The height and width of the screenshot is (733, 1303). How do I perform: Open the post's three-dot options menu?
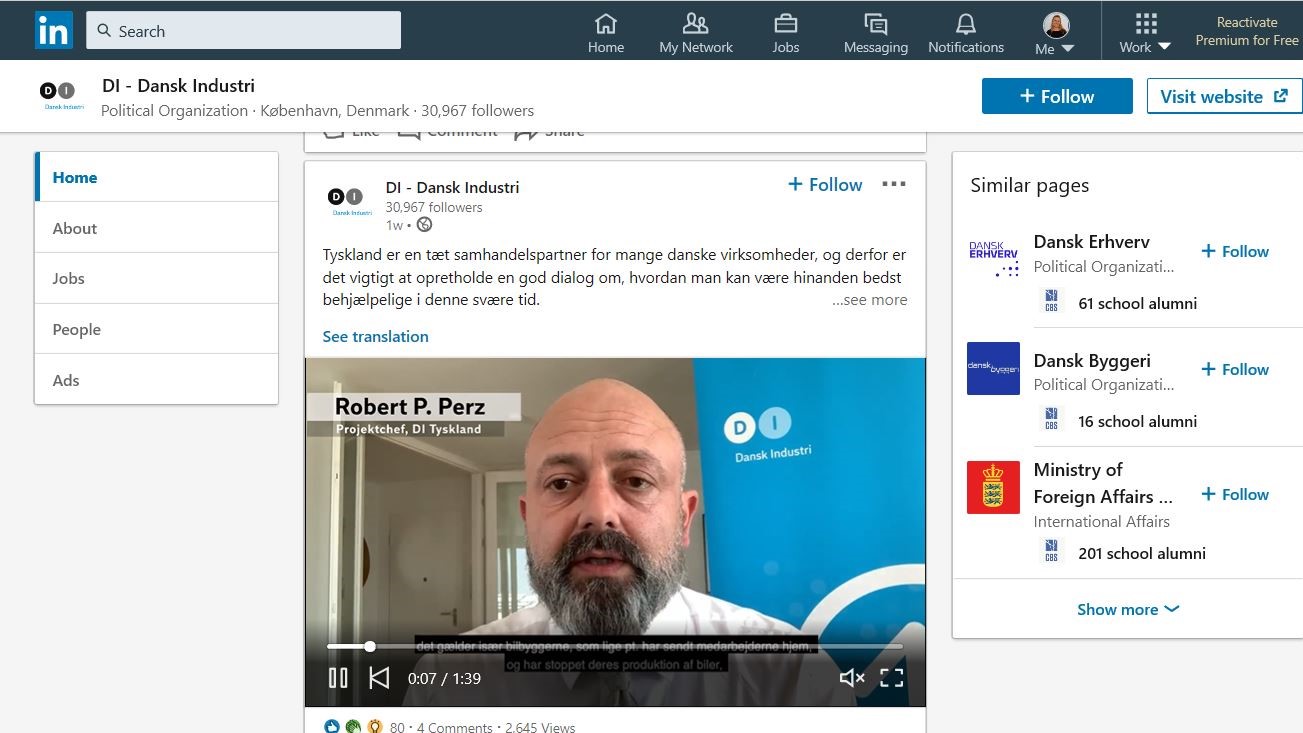tap(894, 184)
